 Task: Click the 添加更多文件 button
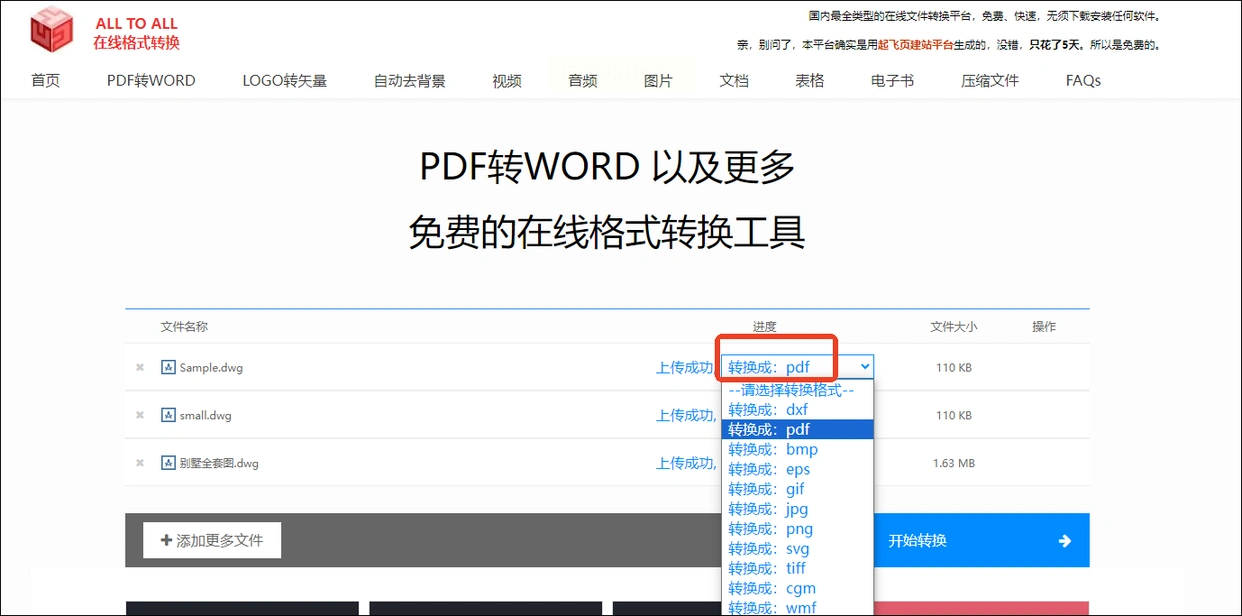(212, 540)
